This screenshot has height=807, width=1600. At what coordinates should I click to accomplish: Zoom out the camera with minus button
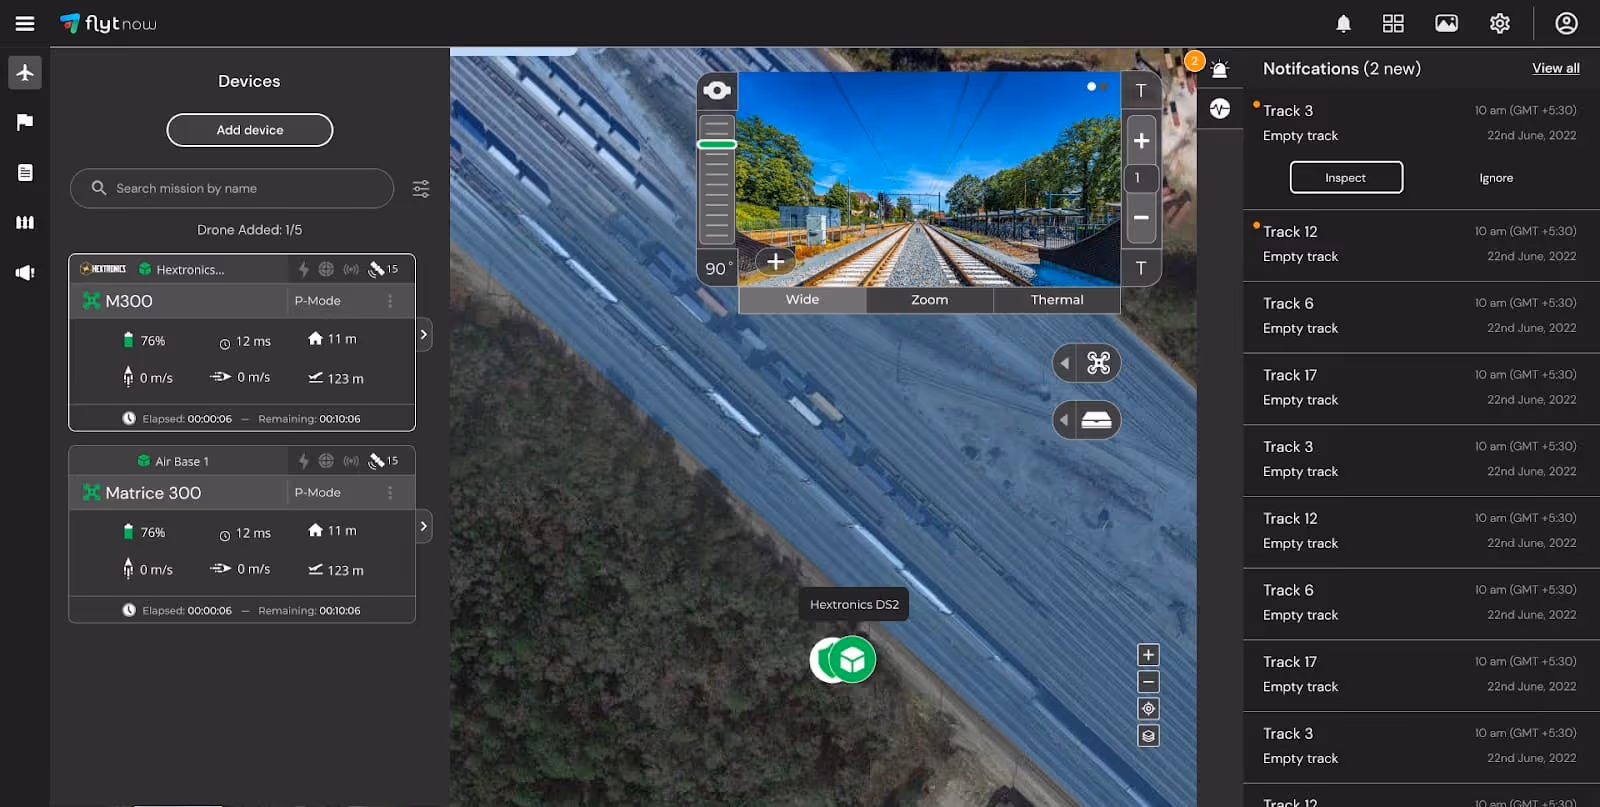1141,217
